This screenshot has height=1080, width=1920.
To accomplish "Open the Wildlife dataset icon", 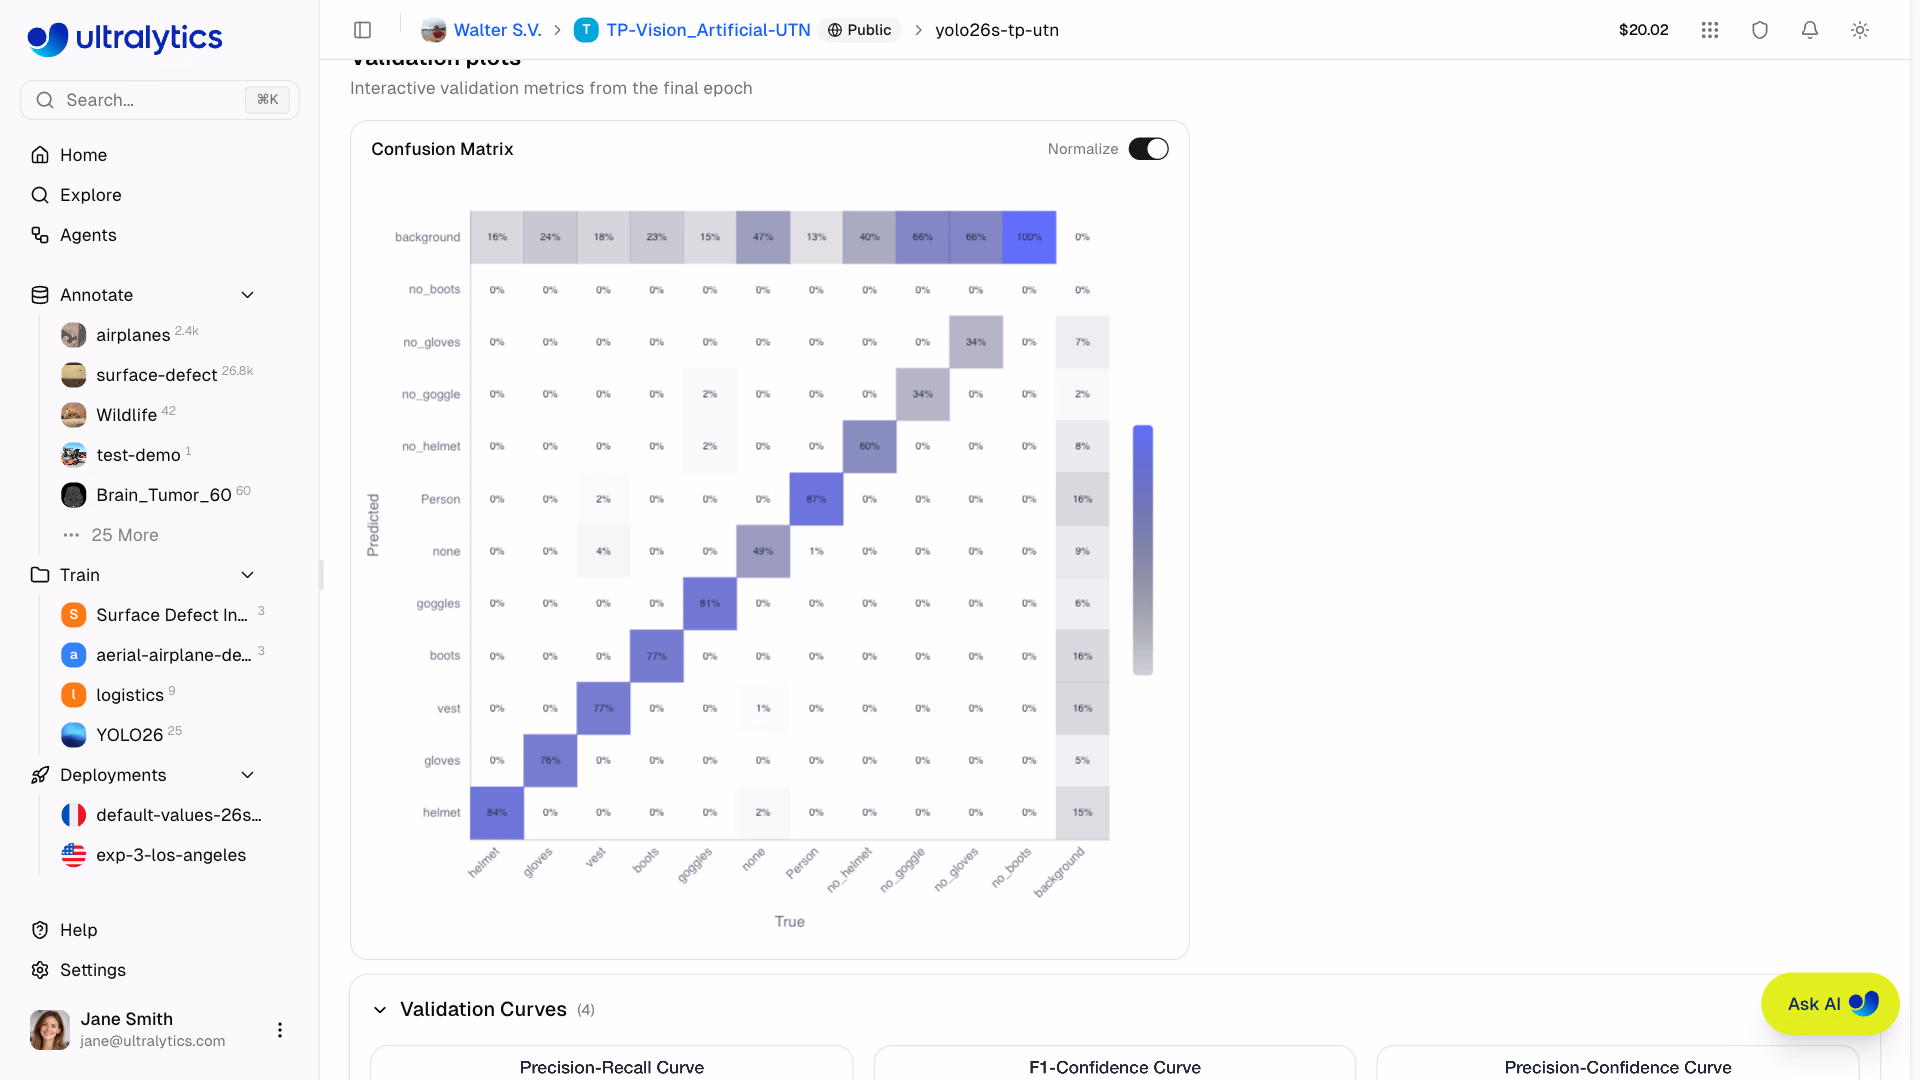I will tap(74, 415).
